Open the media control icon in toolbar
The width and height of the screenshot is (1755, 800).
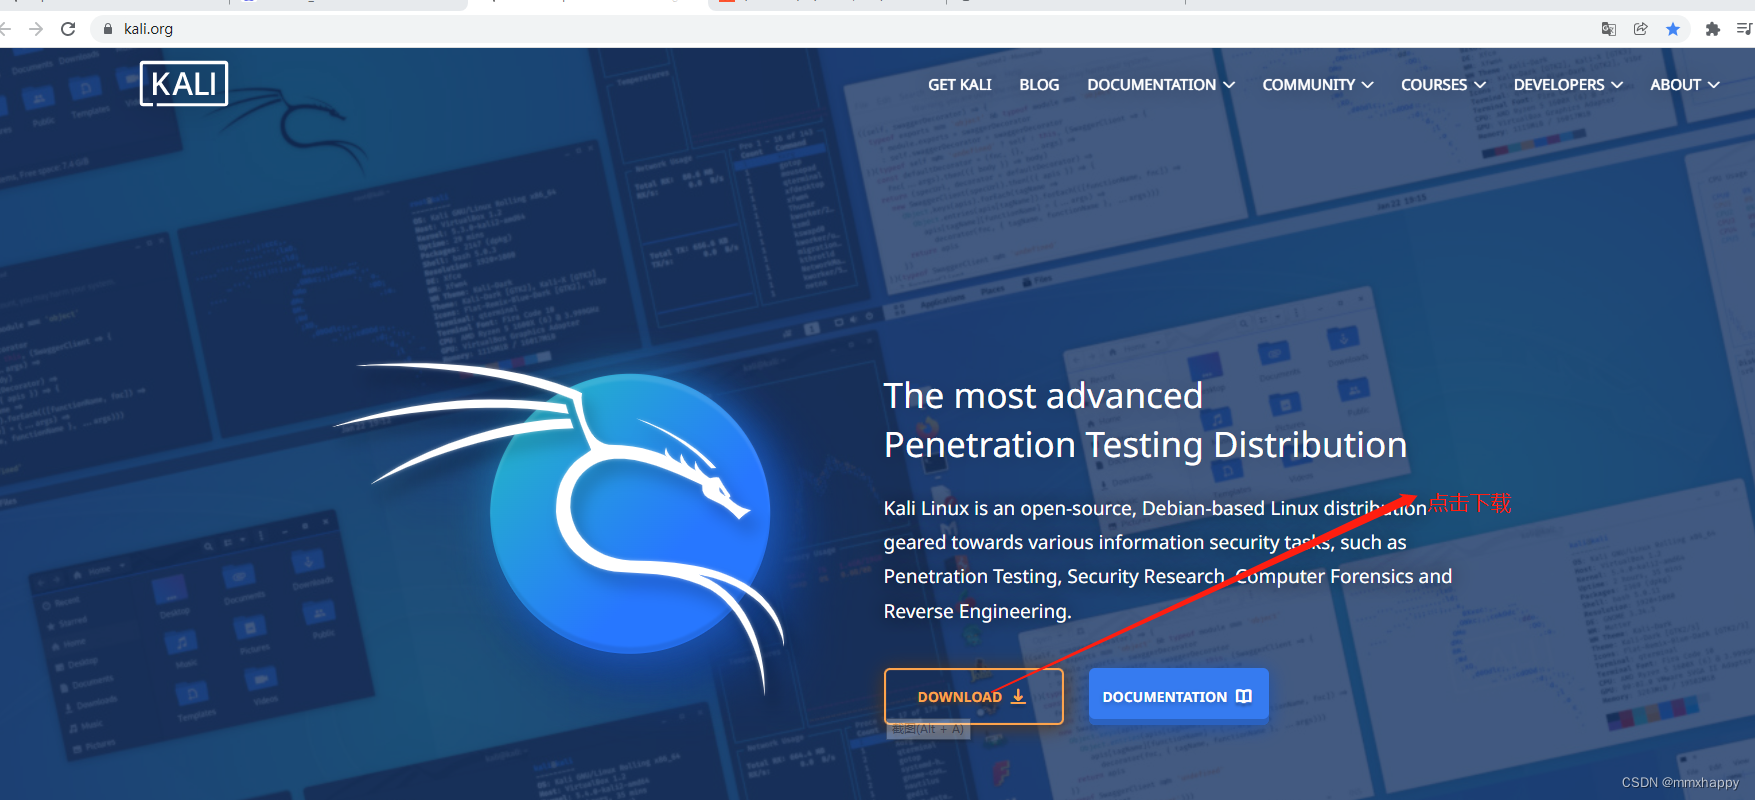[1744, 29]
